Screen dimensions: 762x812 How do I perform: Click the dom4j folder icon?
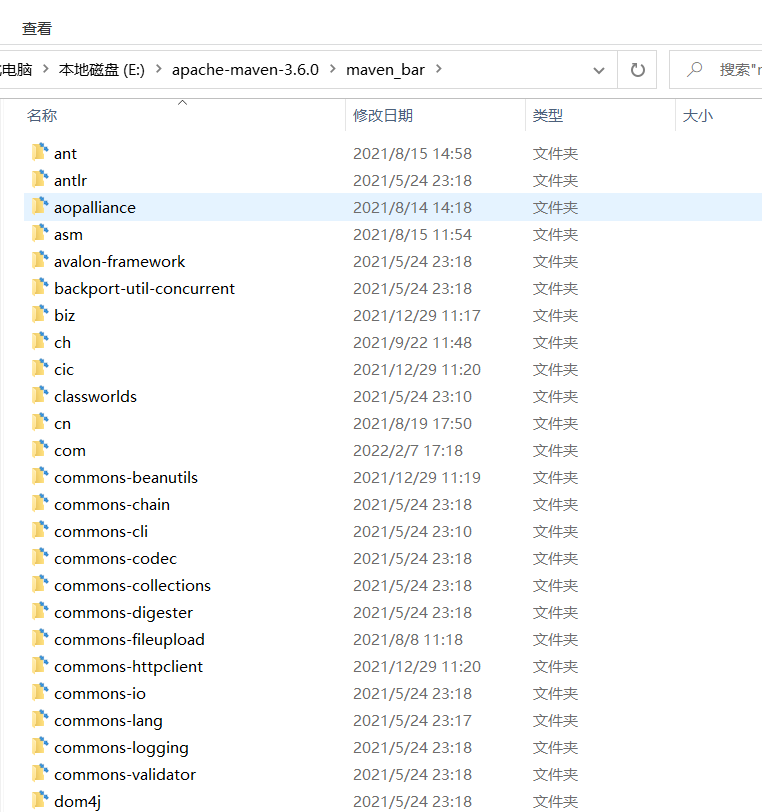point(40,800)
